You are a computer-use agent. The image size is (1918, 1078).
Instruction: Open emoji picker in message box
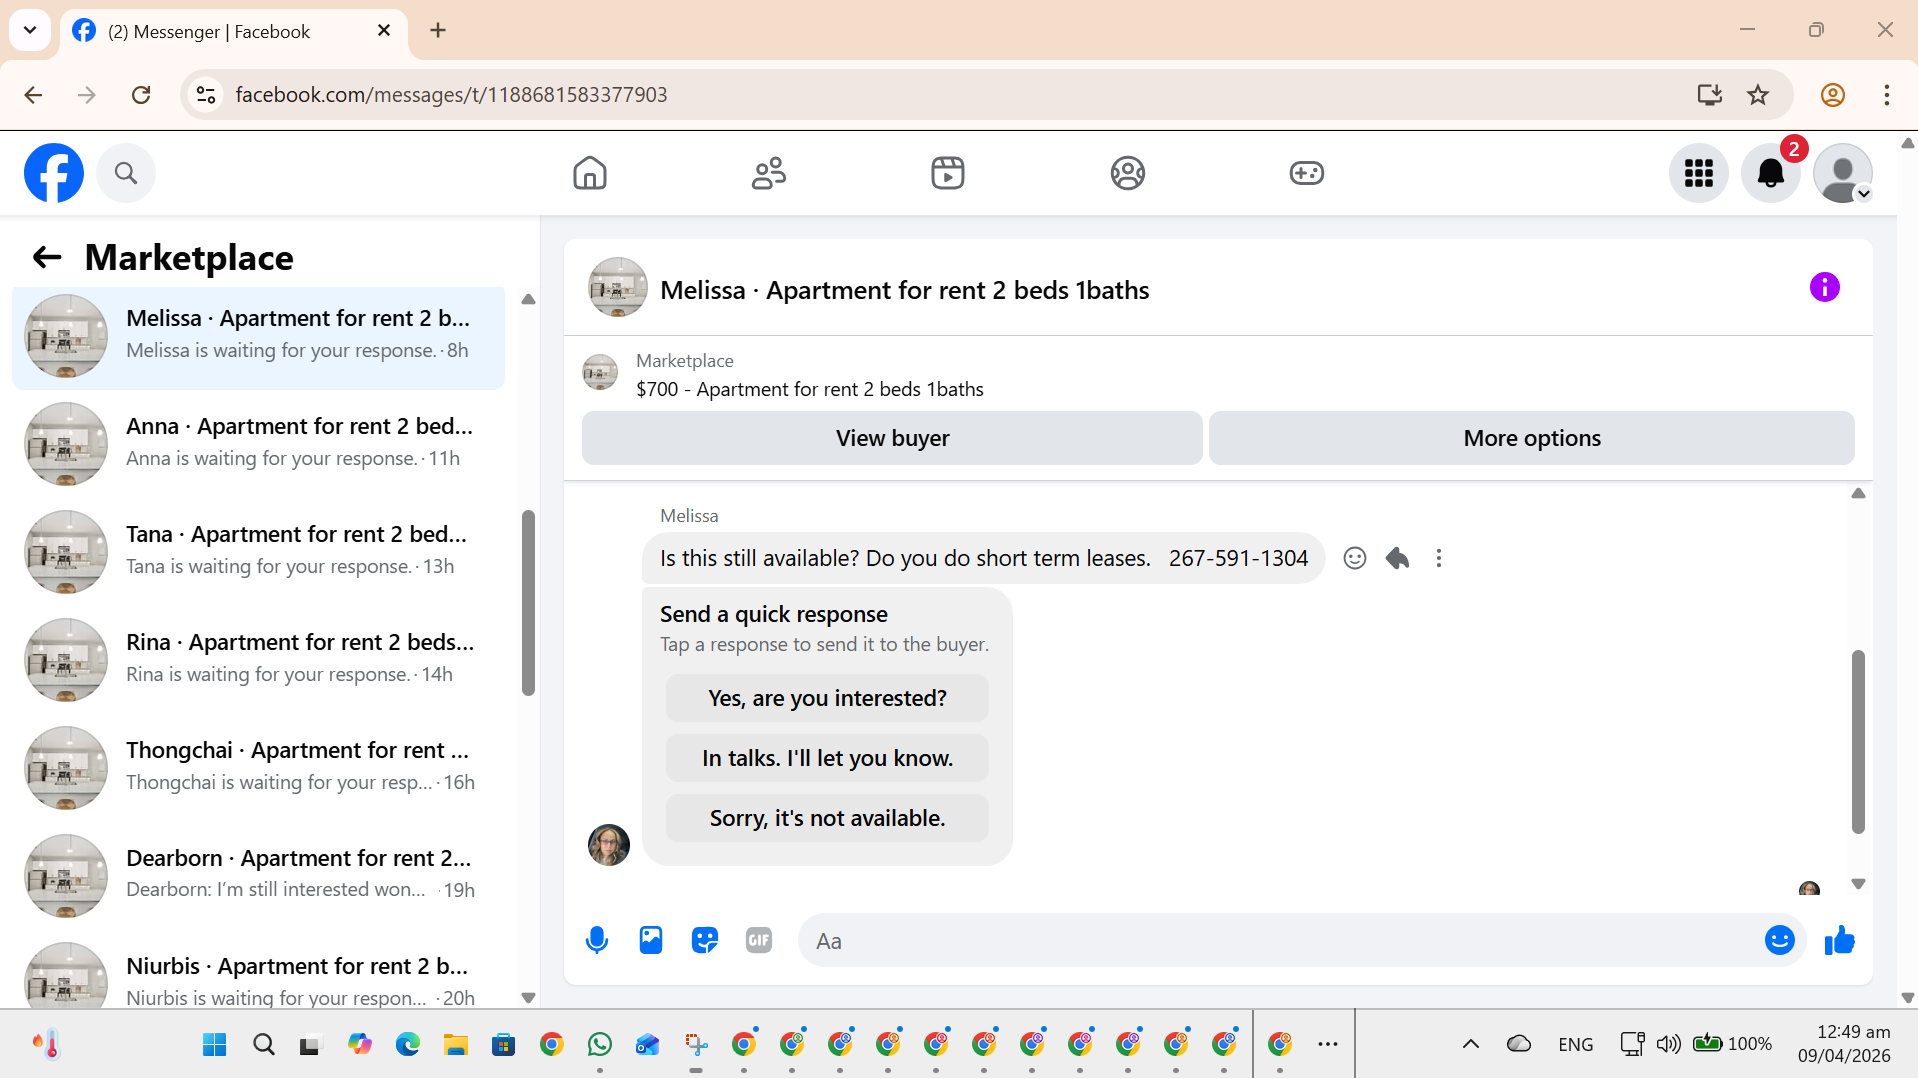click(x=1779, y=940)
